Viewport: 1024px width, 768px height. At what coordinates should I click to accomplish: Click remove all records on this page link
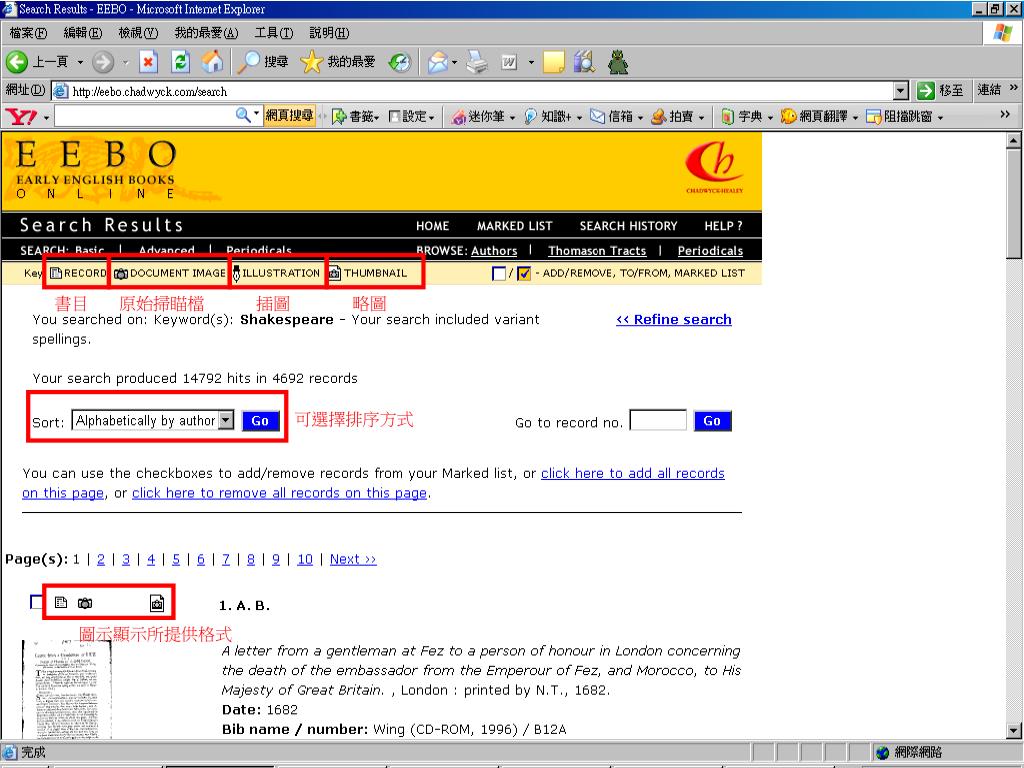280,493
